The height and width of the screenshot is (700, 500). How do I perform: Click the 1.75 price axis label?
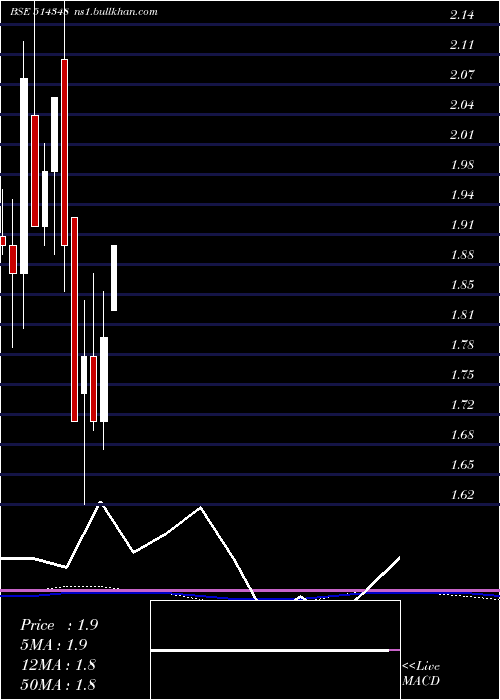pos(462,375)
